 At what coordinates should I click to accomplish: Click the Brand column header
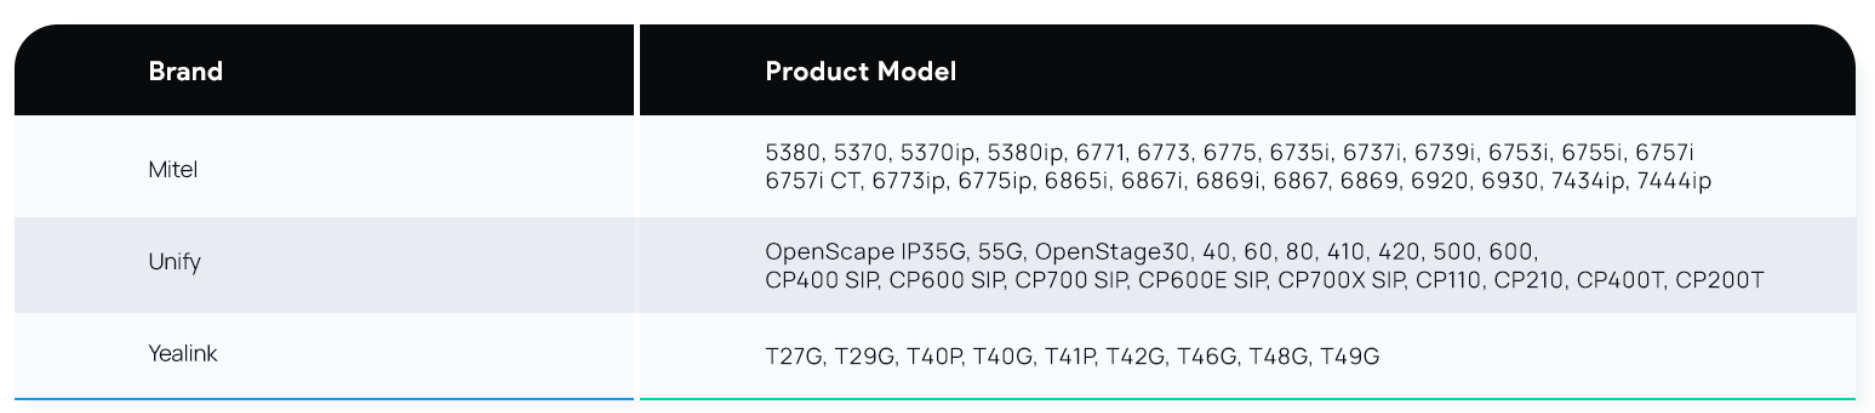pyautogui.click(x=186, y=72)
